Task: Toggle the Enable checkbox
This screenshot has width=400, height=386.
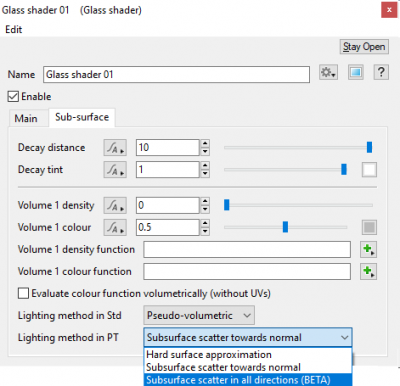Action: (x=13, y=97)
